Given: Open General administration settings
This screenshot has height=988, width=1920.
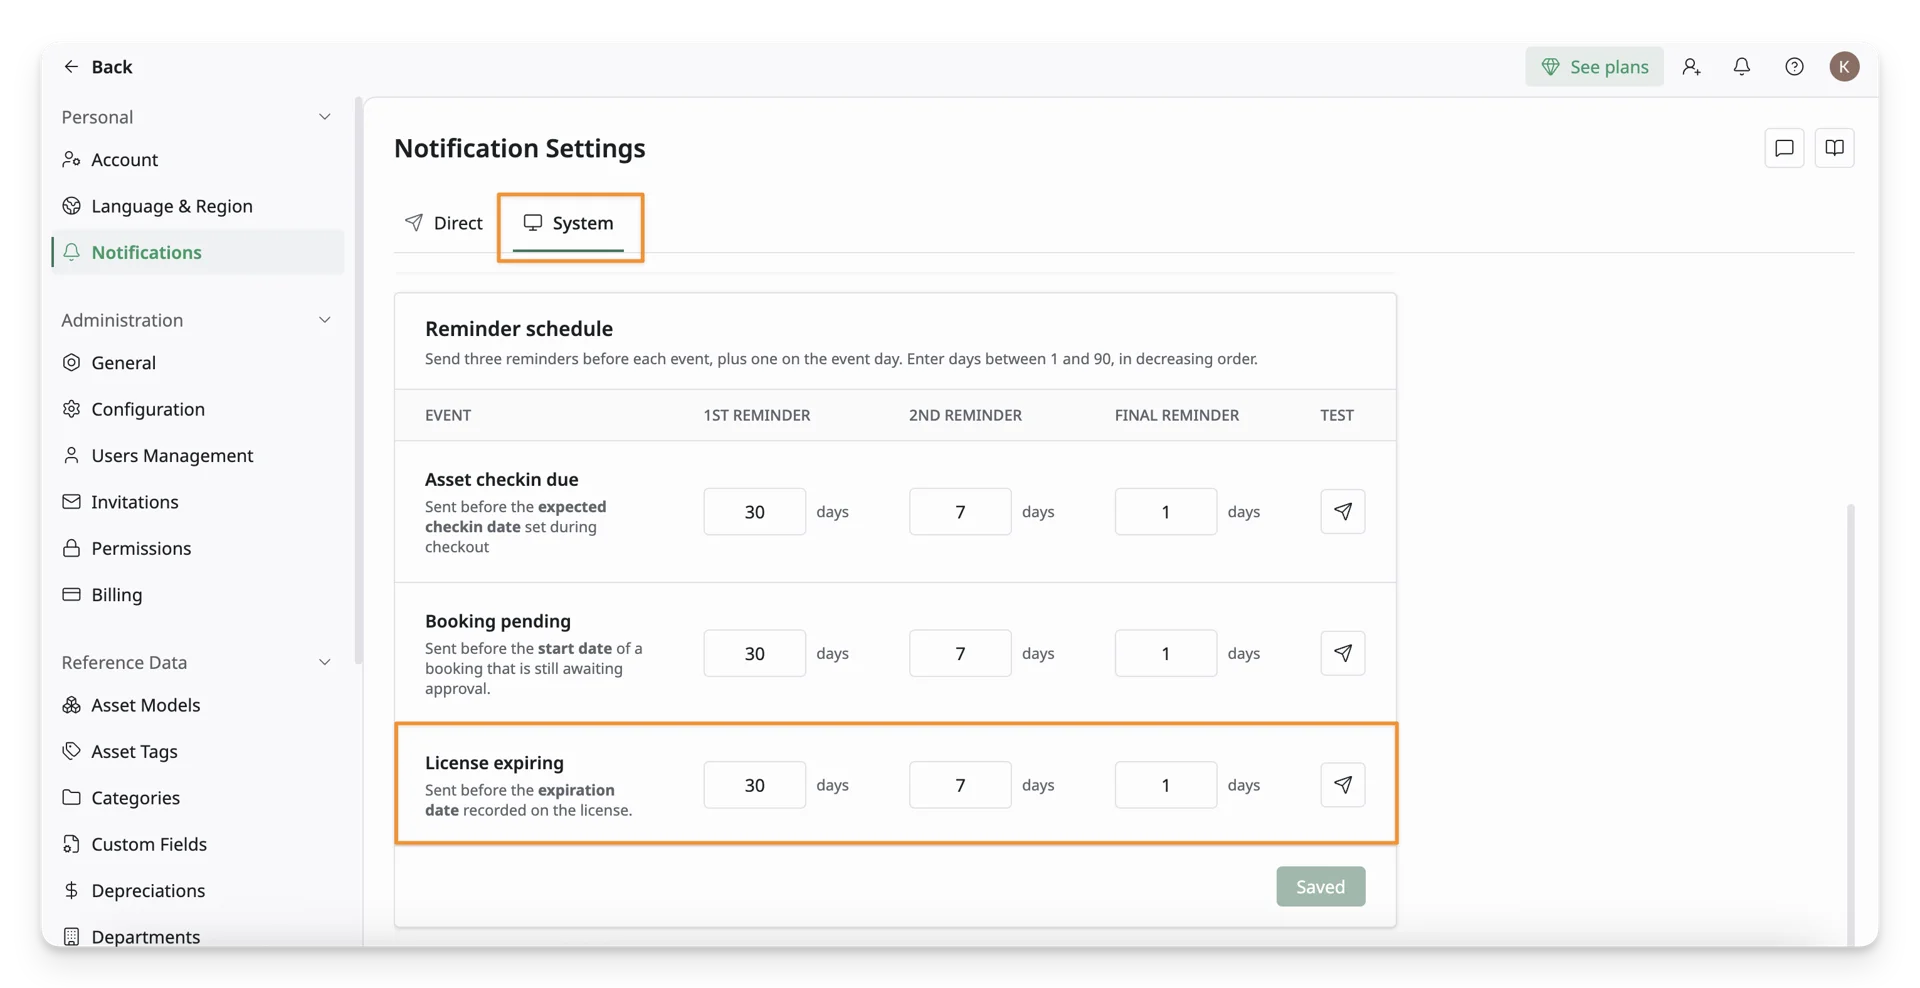Looking at the screenshot, I should pyautogui.click(x=198, y=362).
